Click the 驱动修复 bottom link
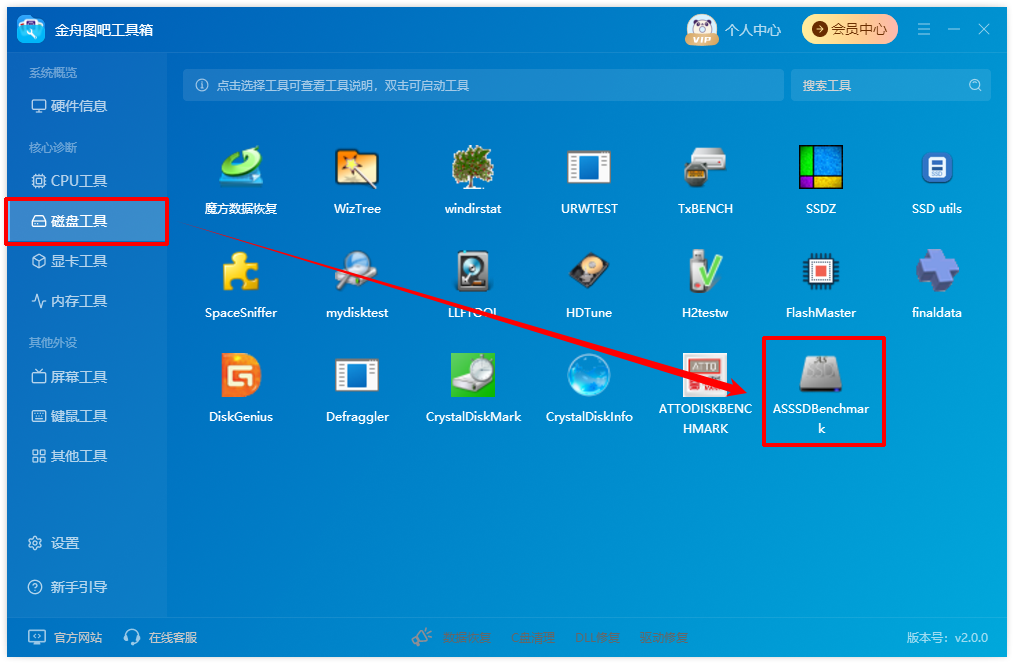This screenshot has height=664, width=1014. pyautogui.click(x=663, y=638)
